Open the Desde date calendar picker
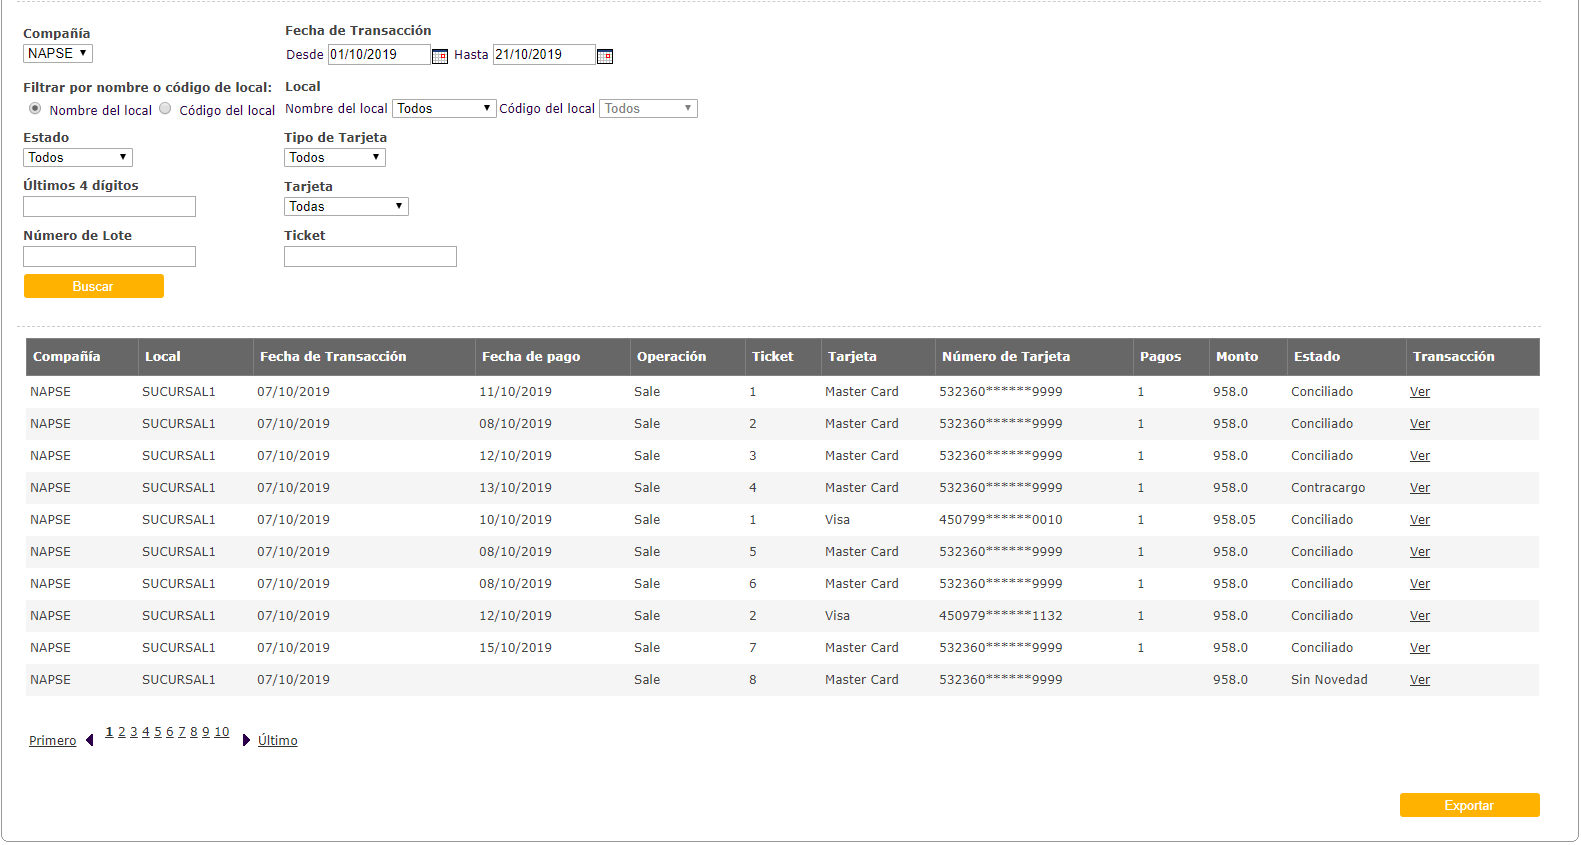The width and height of the screenshot is (1581, 845). pos(440,56)
